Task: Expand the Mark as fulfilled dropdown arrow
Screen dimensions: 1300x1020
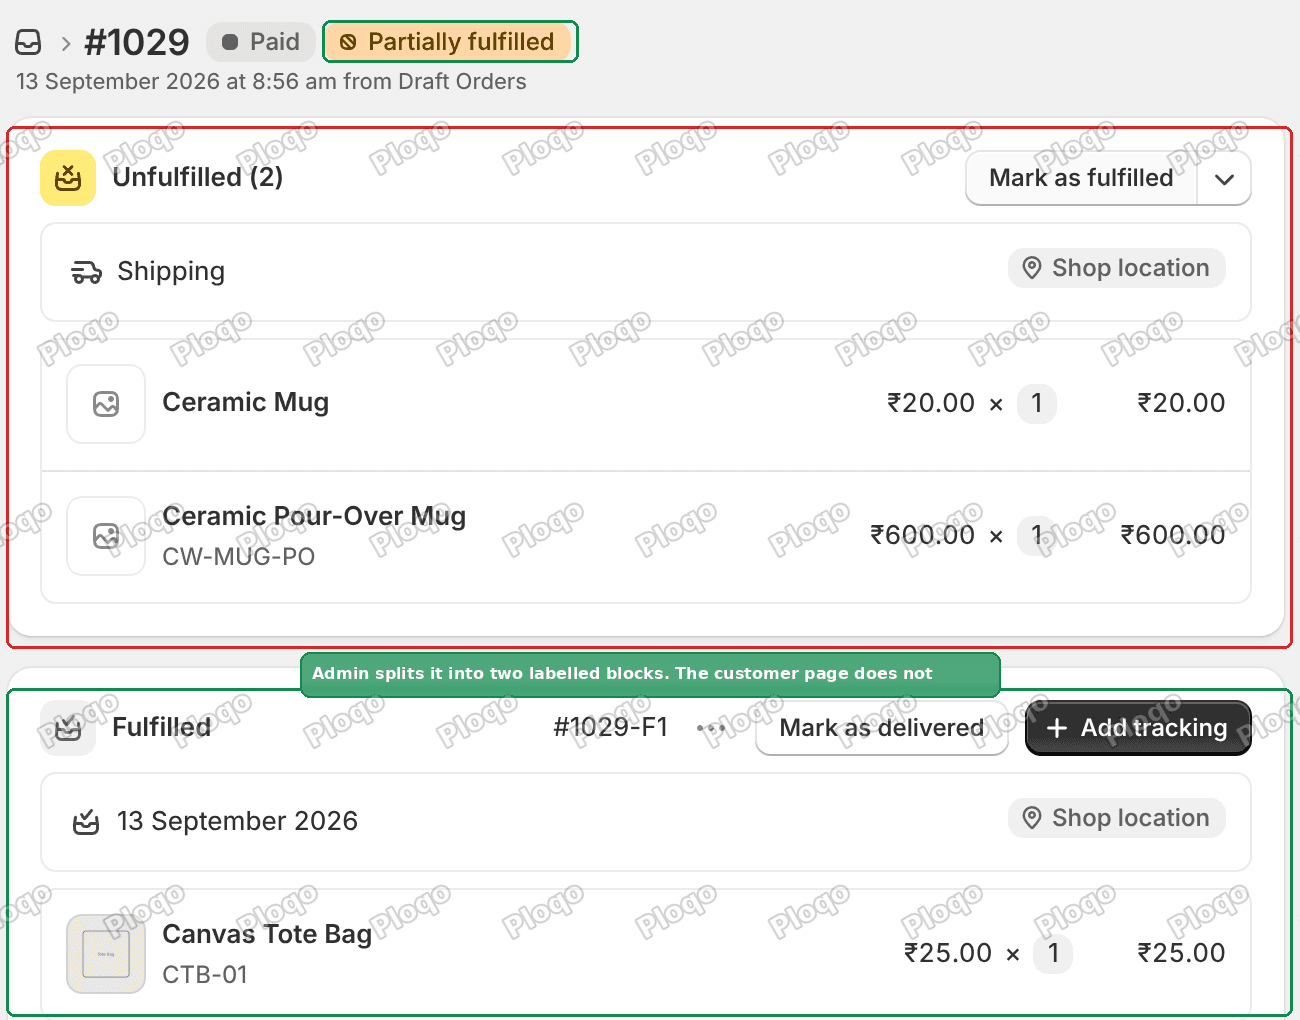Action: (1224, 179)
